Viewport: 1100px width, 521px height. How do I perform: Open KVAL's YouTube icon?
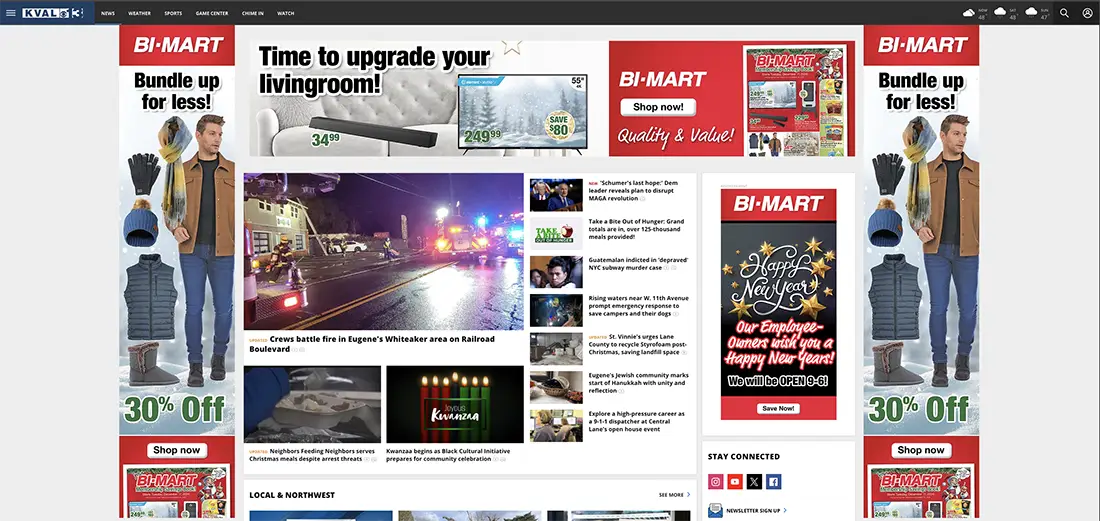tap(735, 482)
